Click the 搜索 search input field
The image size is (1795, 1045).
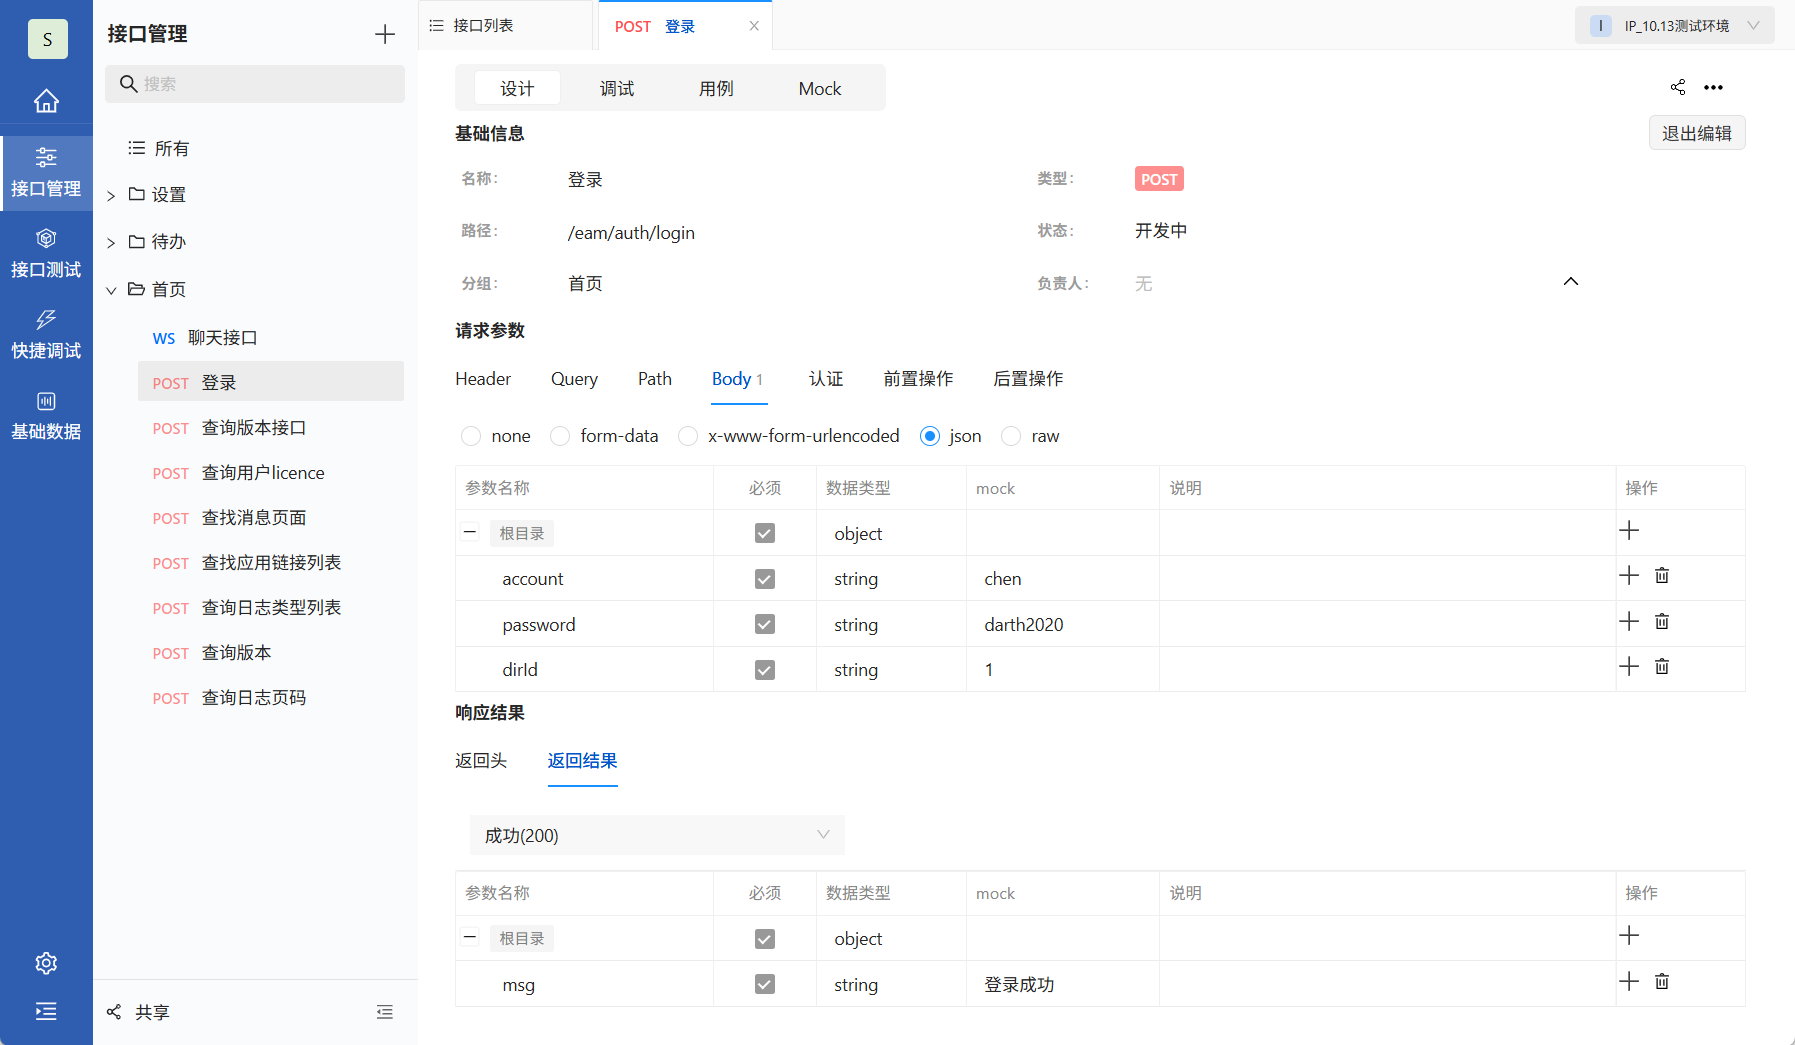pos(255,84)
